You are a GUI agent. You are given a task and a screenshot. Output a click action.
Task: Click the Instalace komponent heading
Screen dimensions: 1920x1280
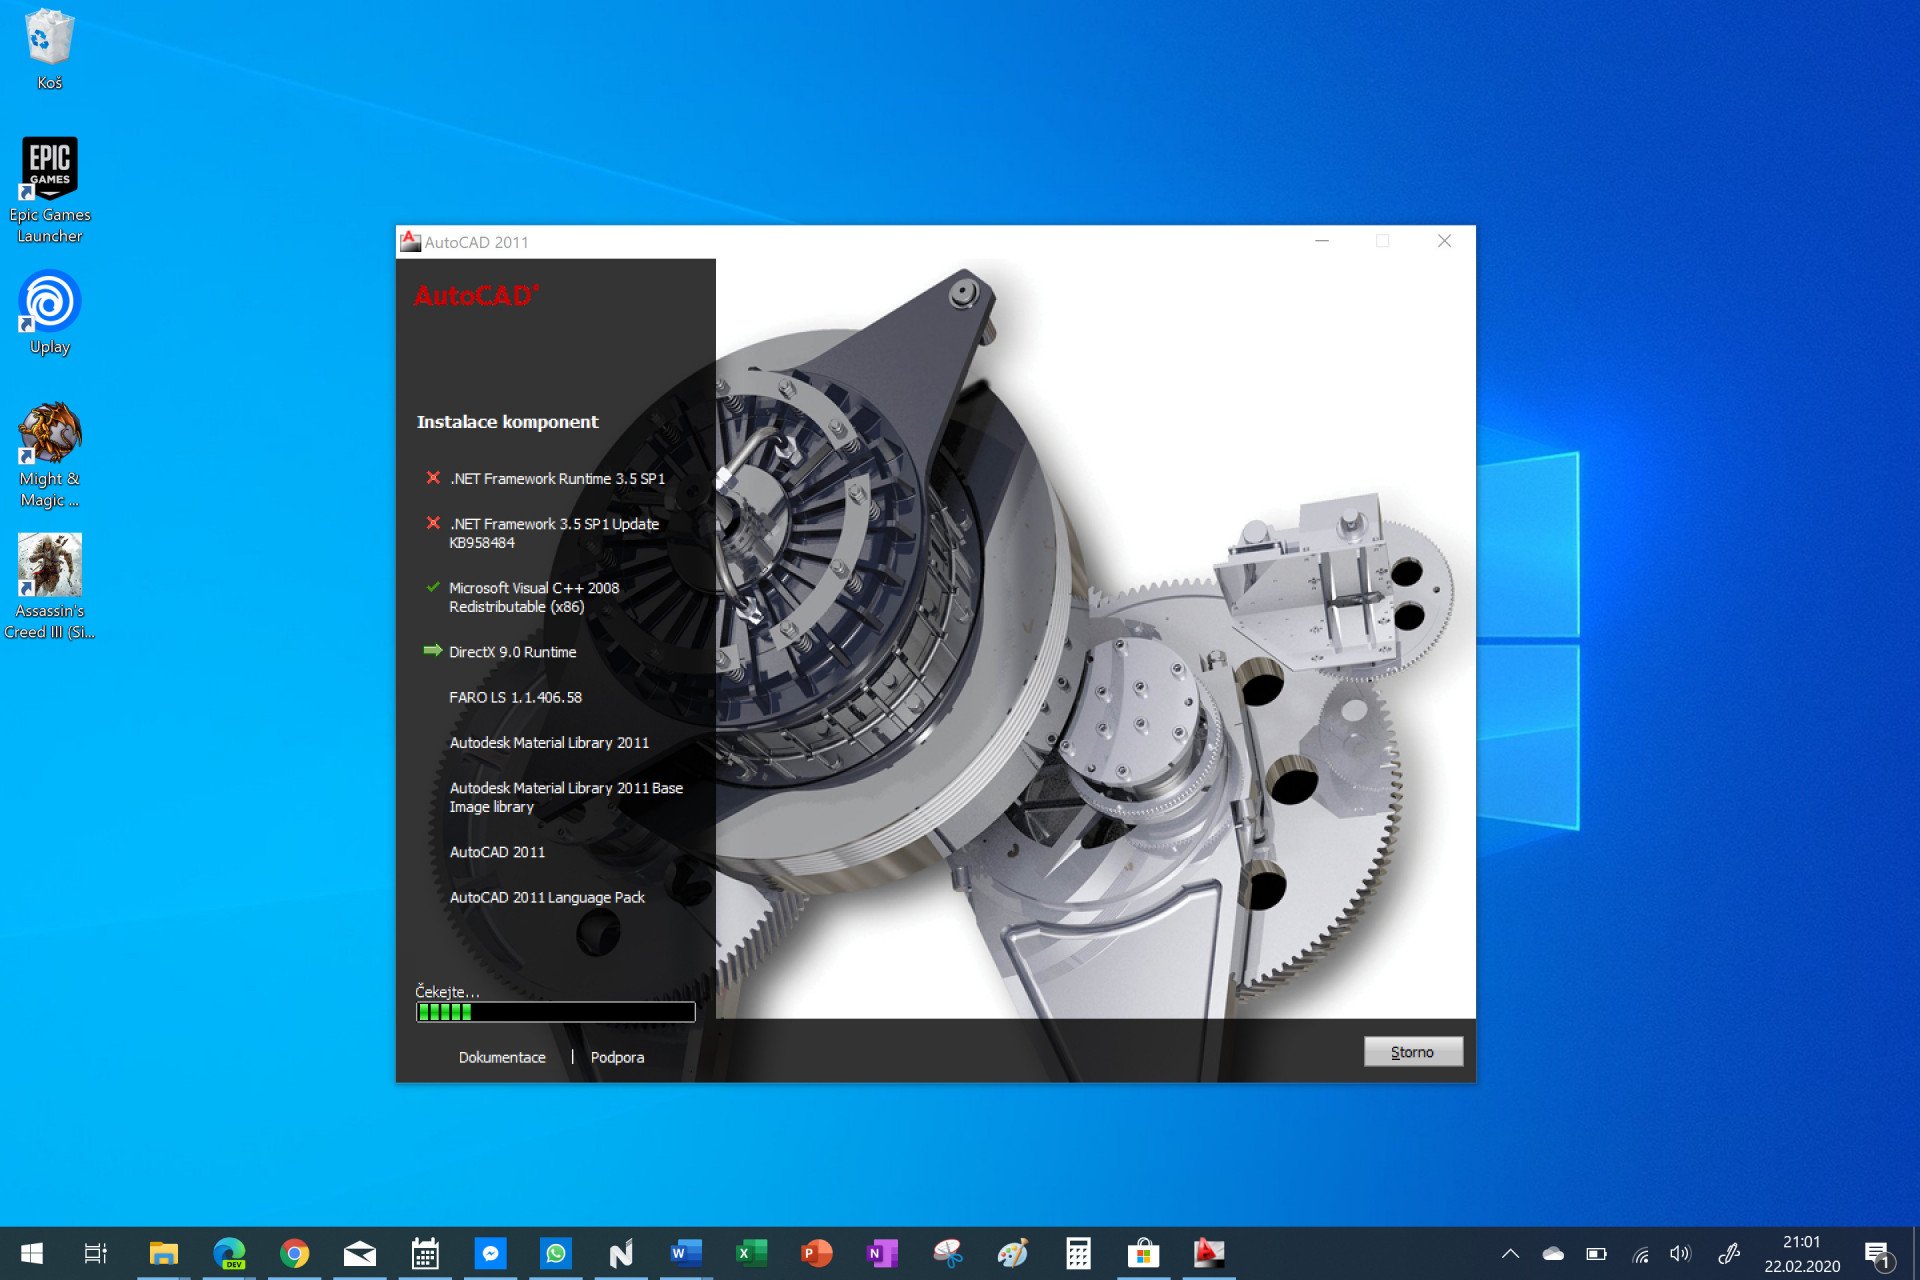(x=507, y=422)
